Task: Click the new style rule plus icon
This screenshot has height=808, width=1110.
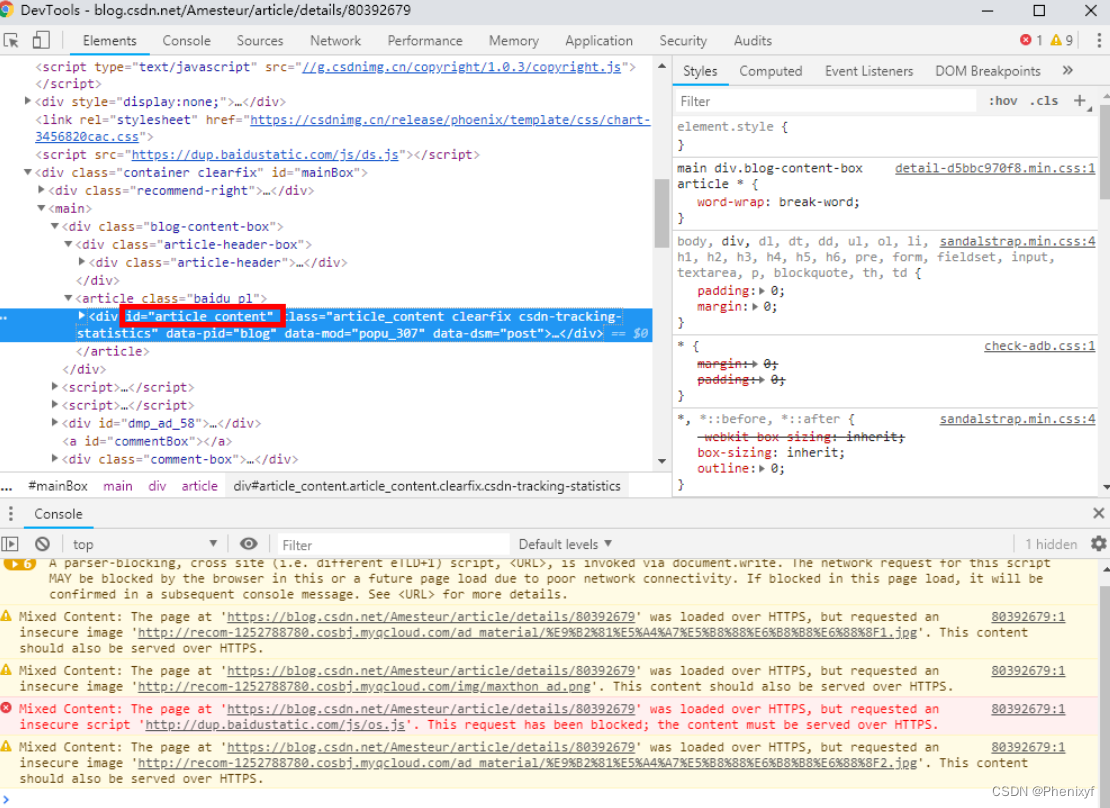Action: [1080, 101]
